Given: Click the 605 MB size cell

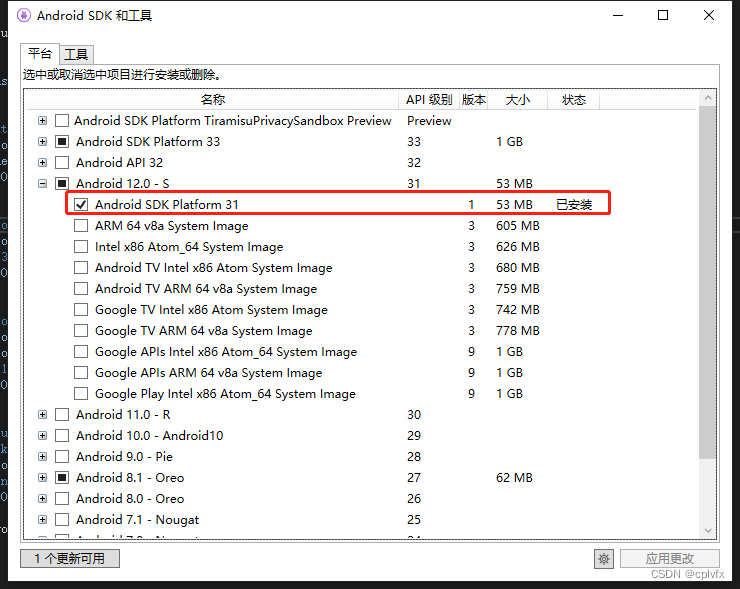Looking at the screenshot, I should (x=518, y=226).
